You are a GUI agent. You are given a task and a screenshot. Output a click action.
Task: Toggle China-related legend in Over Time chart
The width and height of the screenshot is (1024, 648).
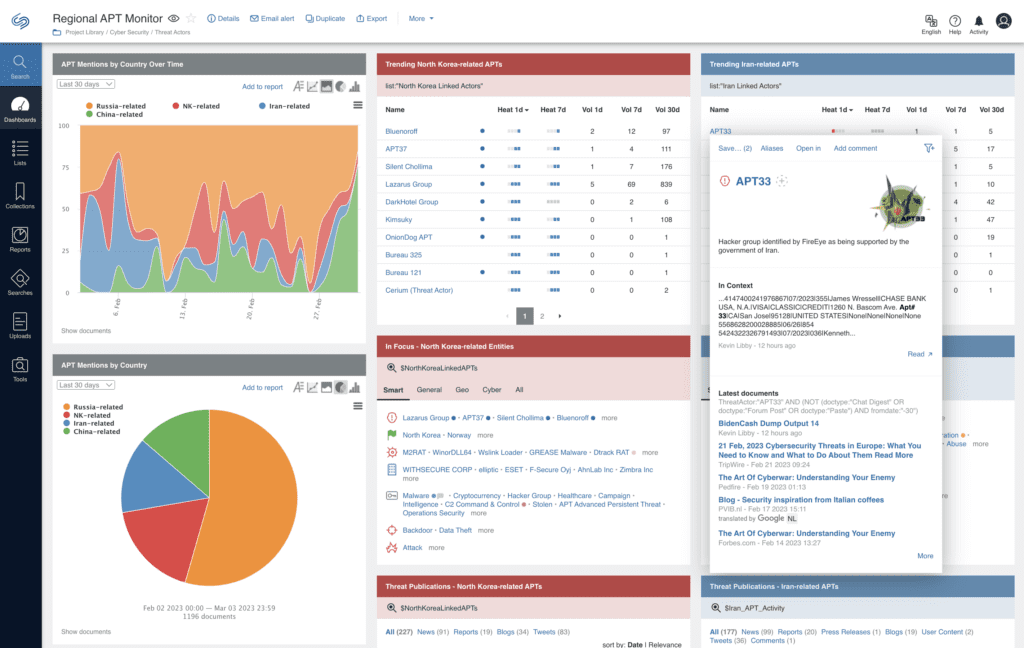(x=114, y=114)
